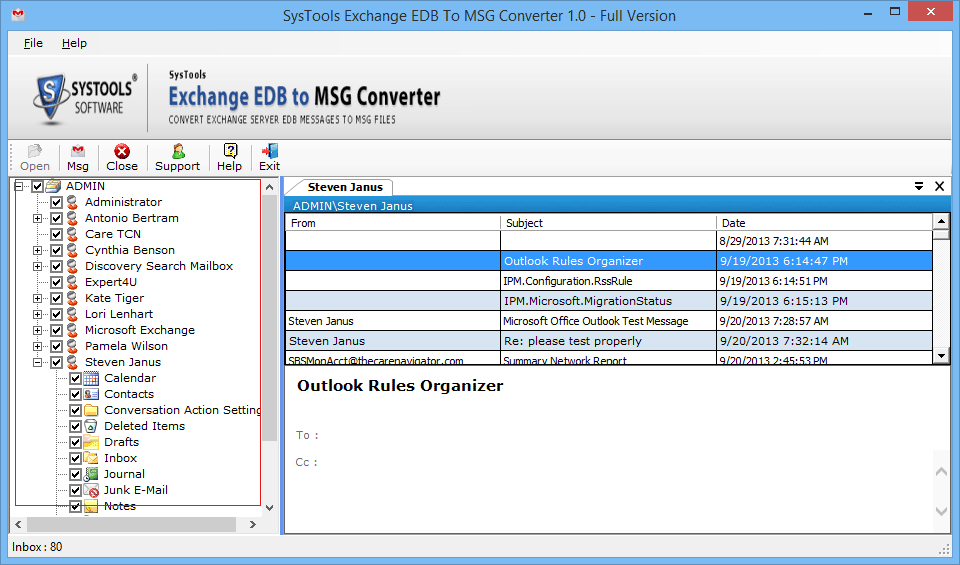Click the Deleted Items recycle icon
The height and width of the screenshot is (565, 960).
[x=91, y=425]
